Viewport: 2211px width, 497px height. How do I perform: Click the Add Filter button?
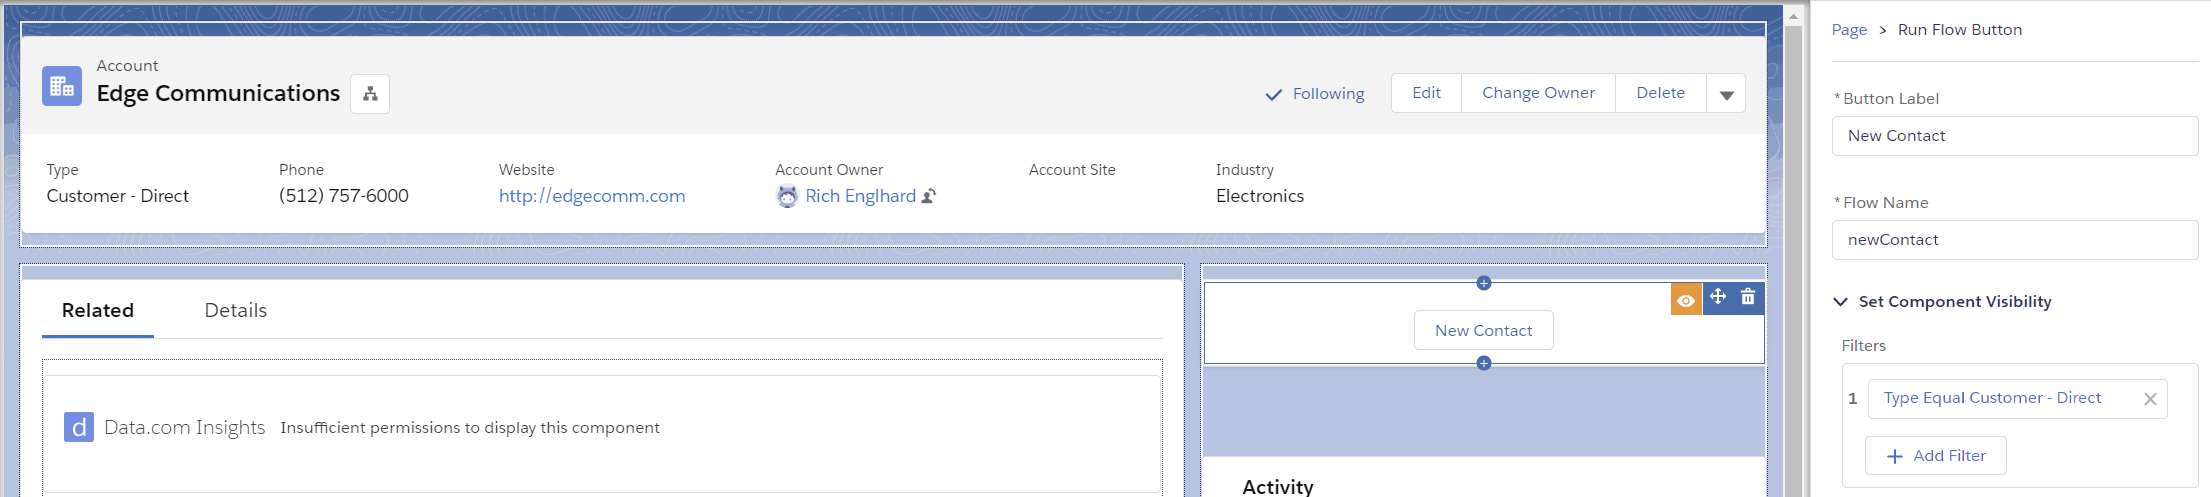(1936, 456)
